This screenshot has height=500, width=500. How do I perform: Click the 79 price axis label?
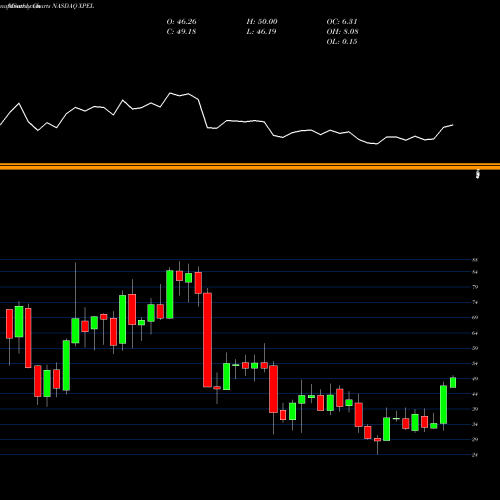pyautogui.click(x=475, y=287)
